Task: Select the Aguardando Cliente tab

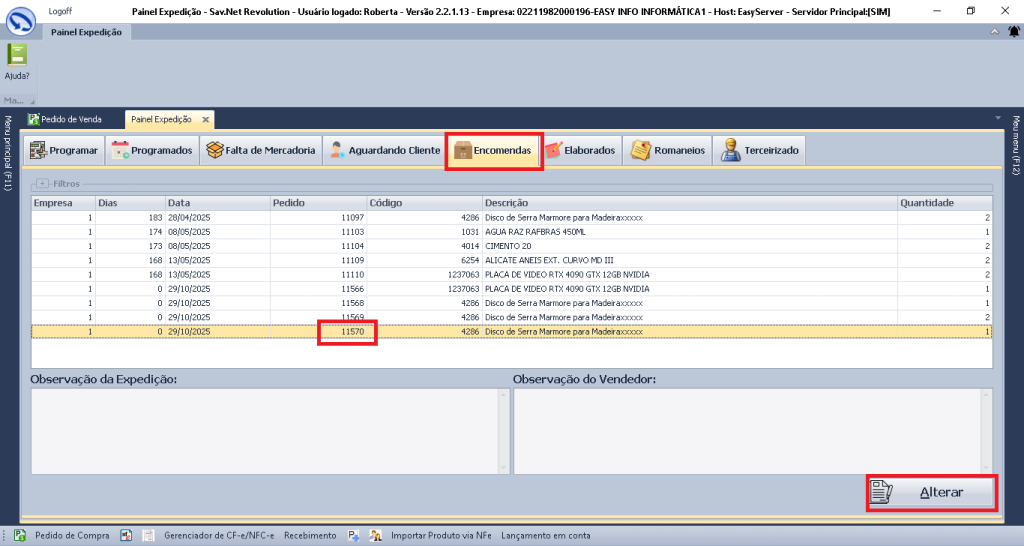Action: [384, 151]
